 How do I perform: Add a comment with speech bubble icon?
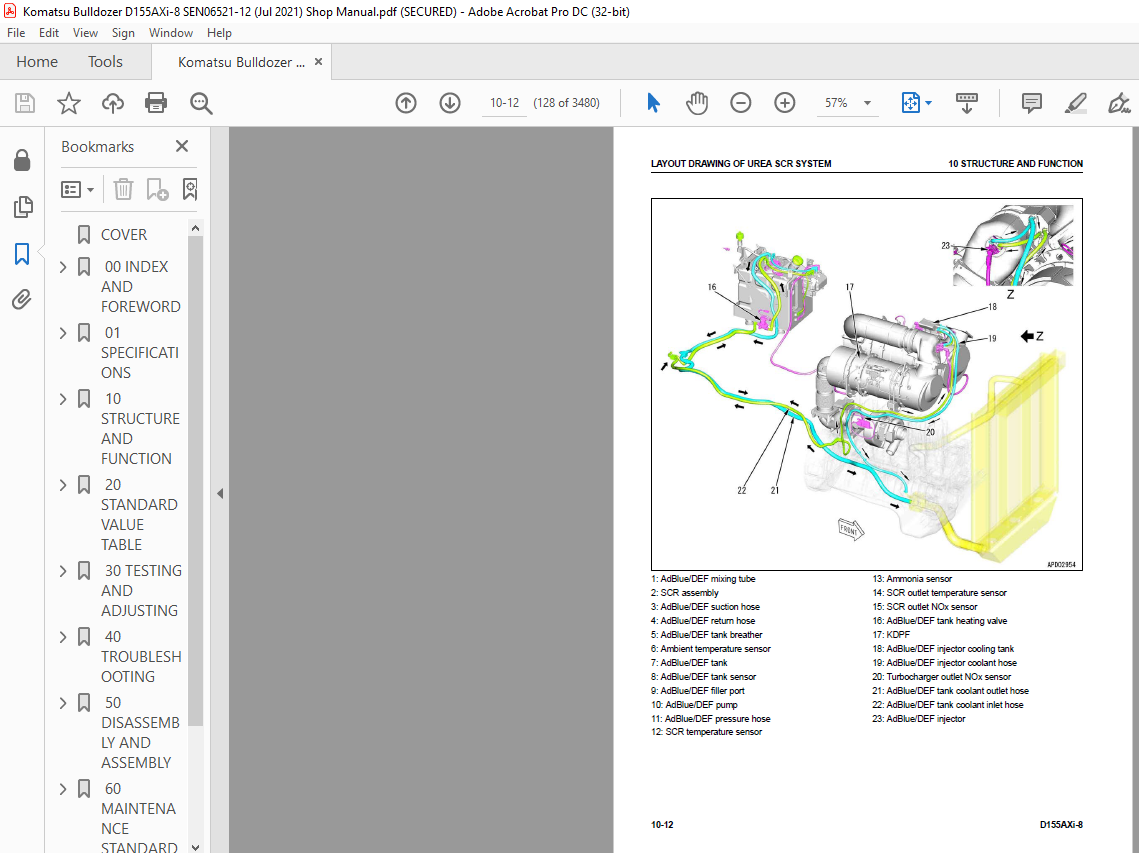(x=1031, y=103)
